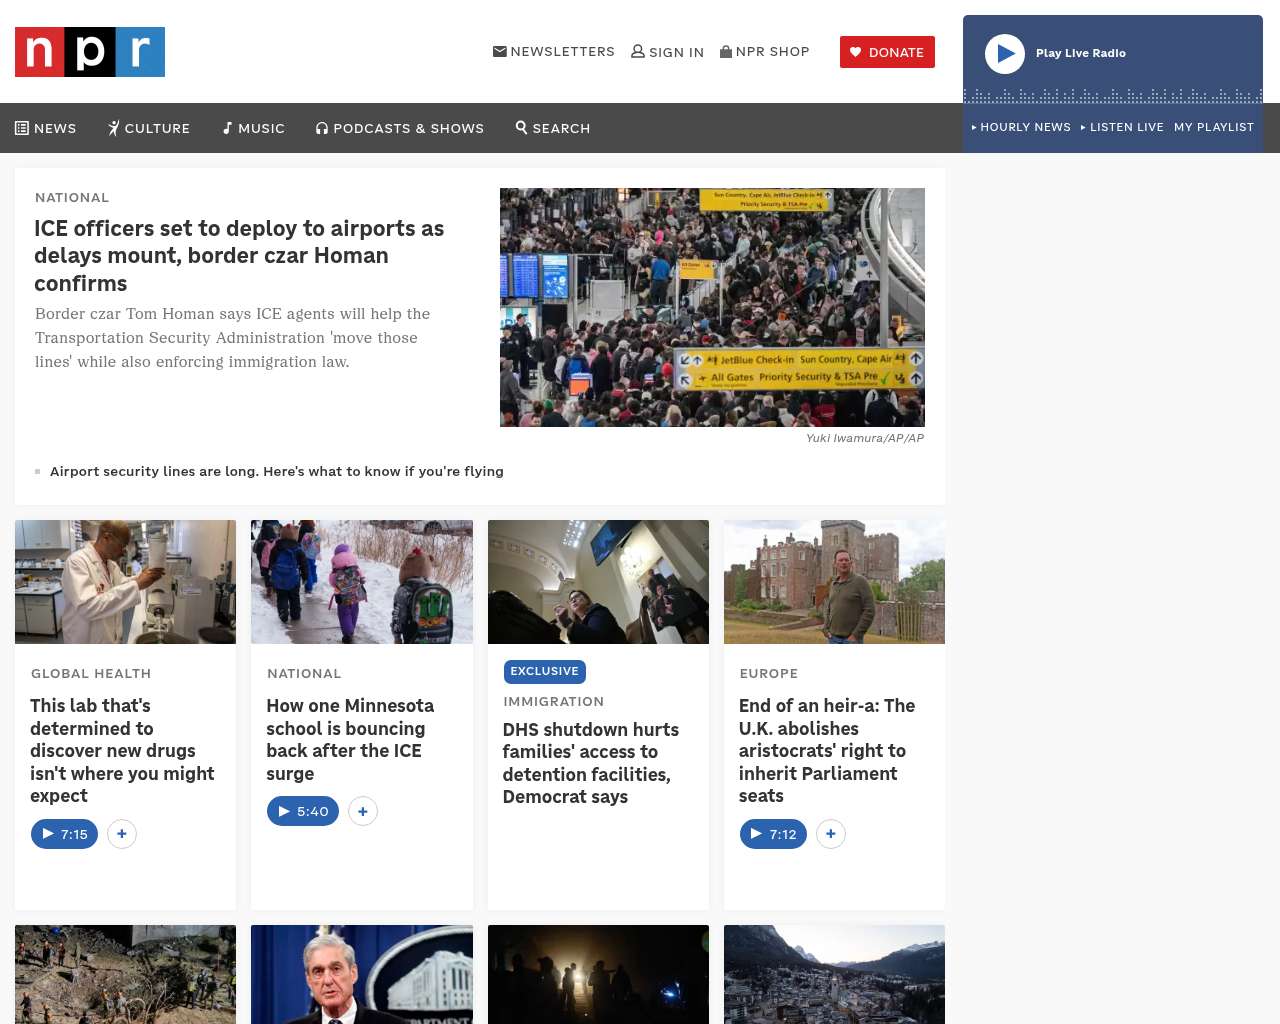Viewport: 1280px width, 1024px height.
Task: Click the Immigration category label
Action: 554,701
